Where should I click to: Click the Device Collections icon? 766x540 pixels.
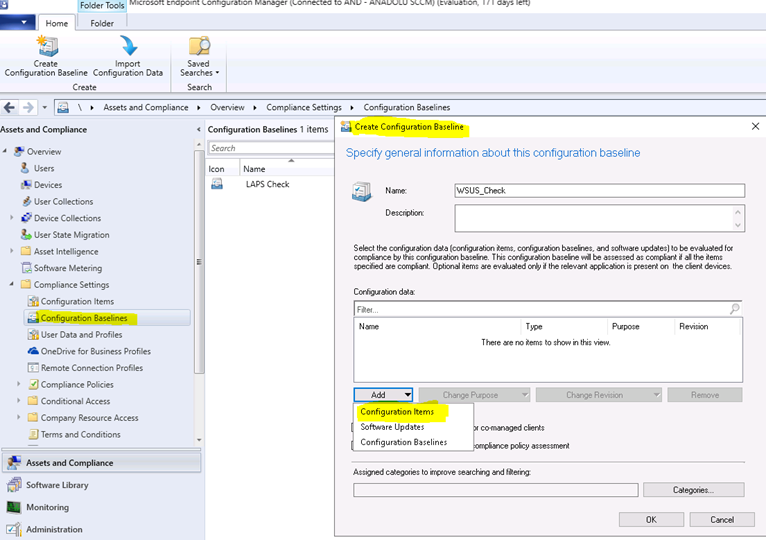26,218
